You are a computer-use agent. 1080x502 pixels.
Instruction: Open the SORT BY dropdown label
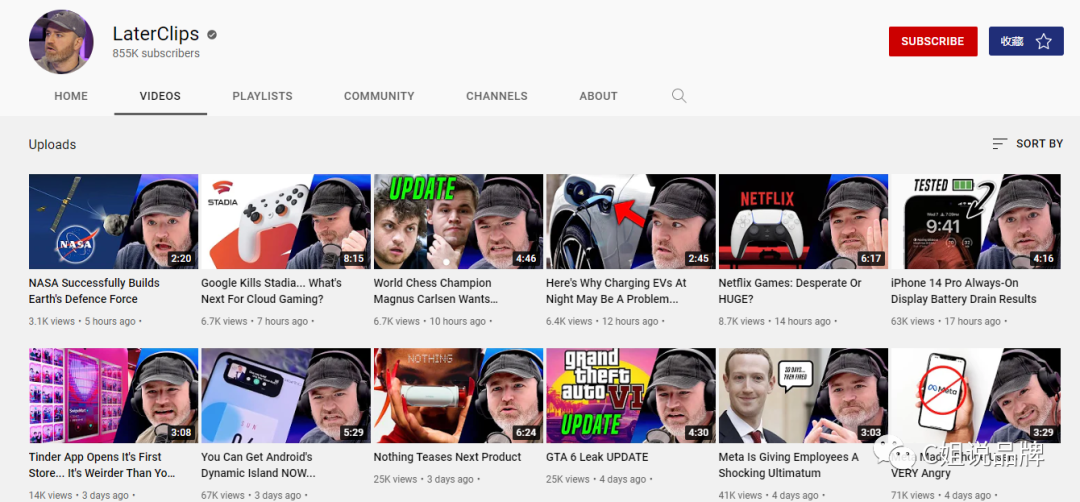[1039, 144]
